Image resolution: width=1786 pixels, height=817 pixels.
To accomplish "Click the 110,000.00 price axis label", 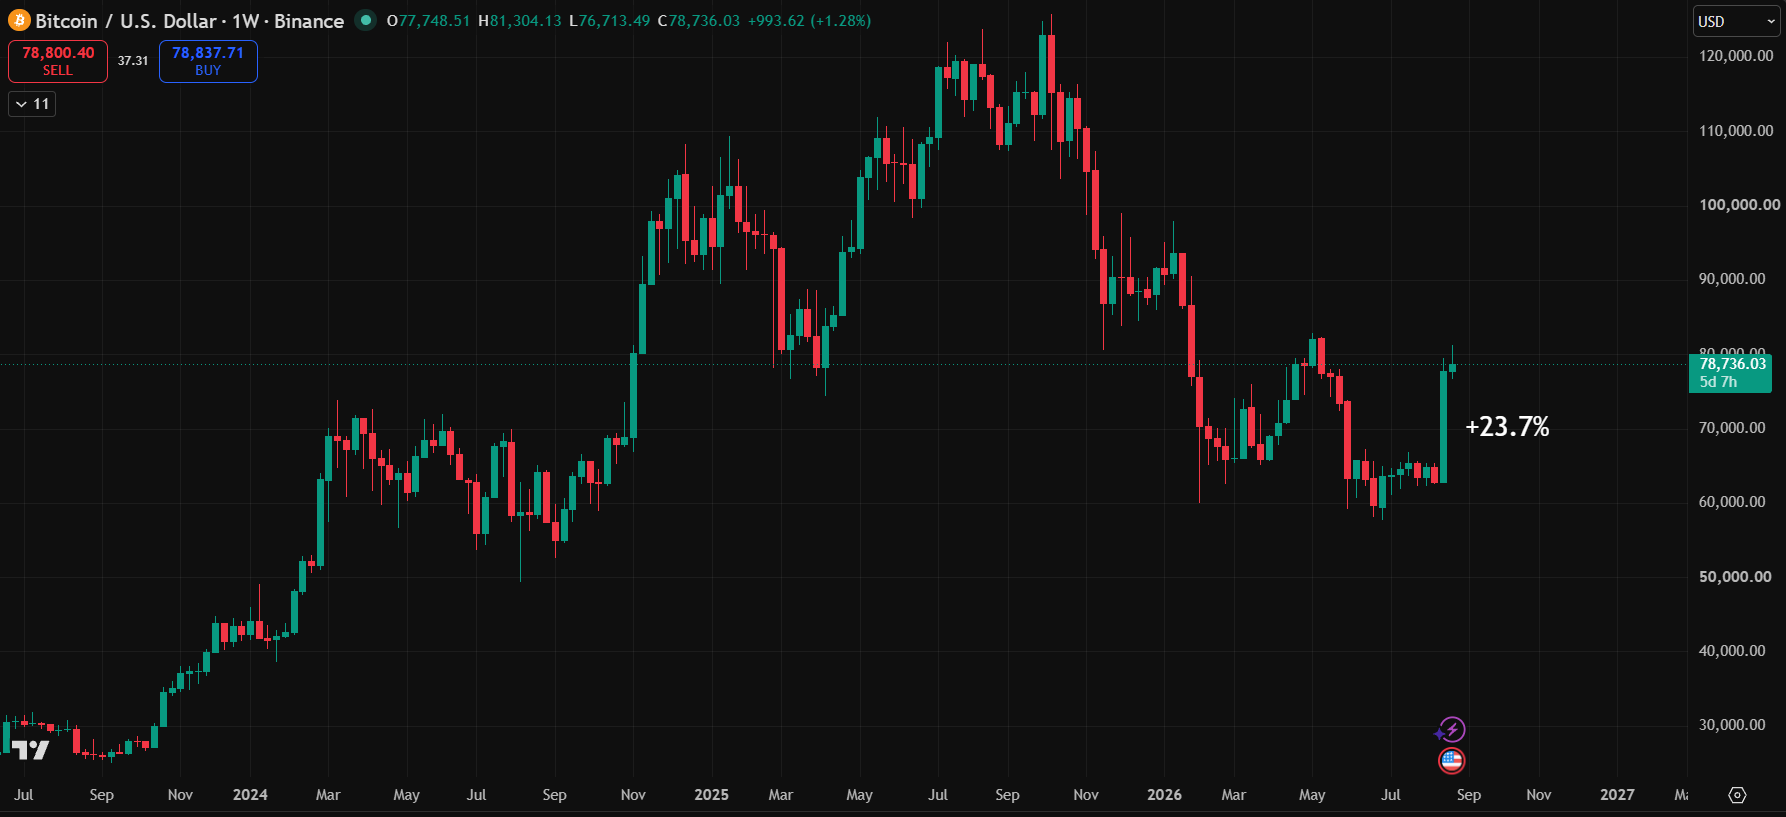I will [x=1736, y=131].
